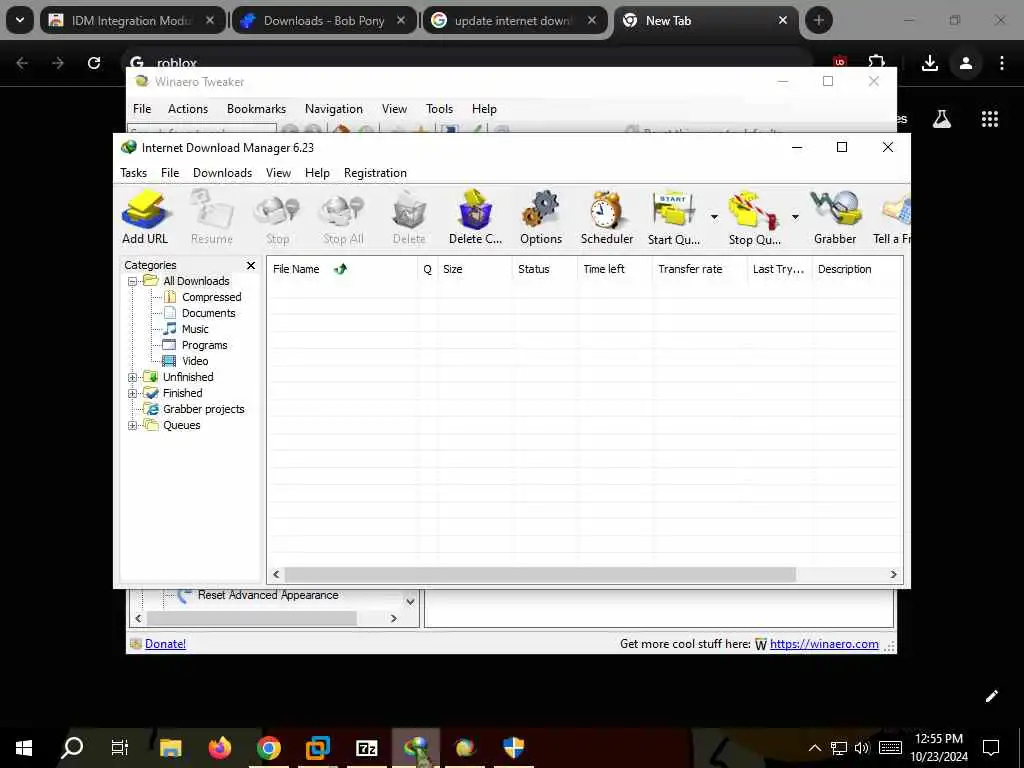
Task: Open the IDM View menu
Action: tap(278, 173)
